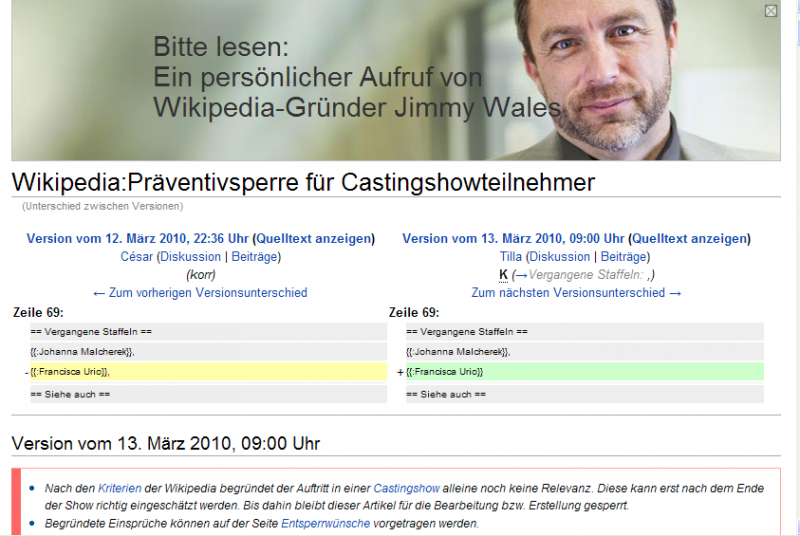The width and height of the screenshot is (800, 536).
Task: Follow the arrow link to Vergangene Staffeln section
Action: (x=521, y=275)
